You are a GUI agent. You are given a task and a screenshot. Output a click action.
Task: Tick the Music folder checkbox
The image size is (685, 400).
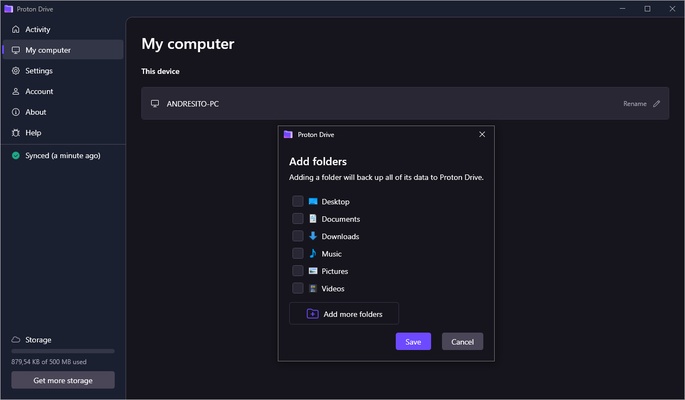(298, 253)
